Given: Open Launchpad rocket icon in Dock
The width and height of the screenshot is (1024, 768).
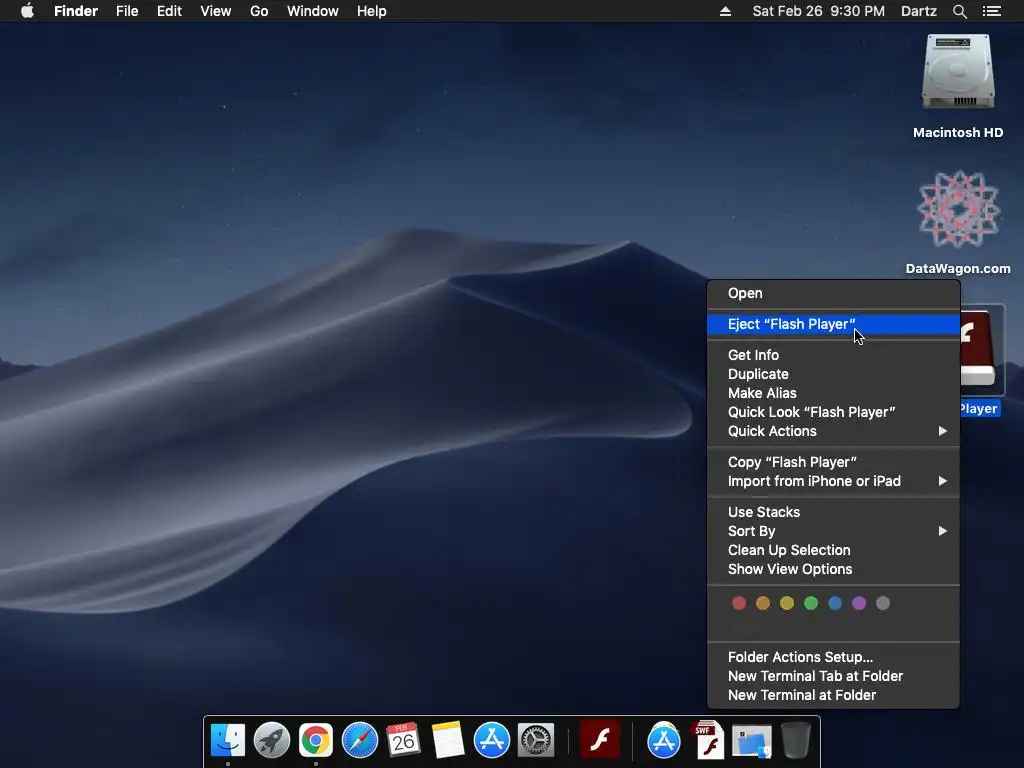Looking at the screenshot, I should [x=272, y=740].
